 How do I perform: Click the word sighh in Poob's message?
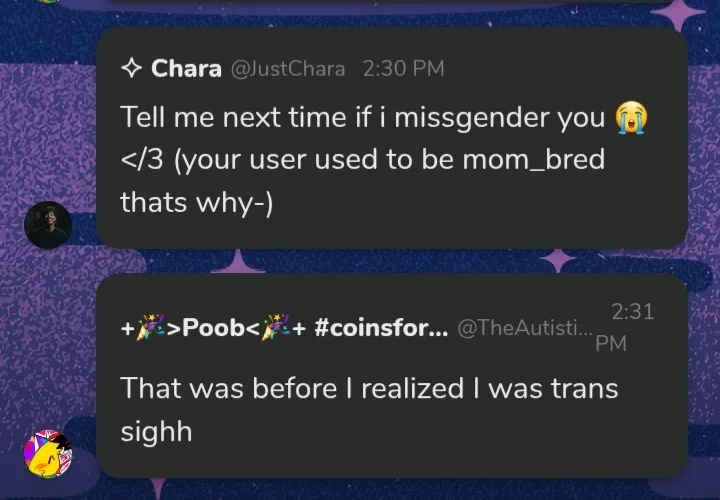click(156, 433)
